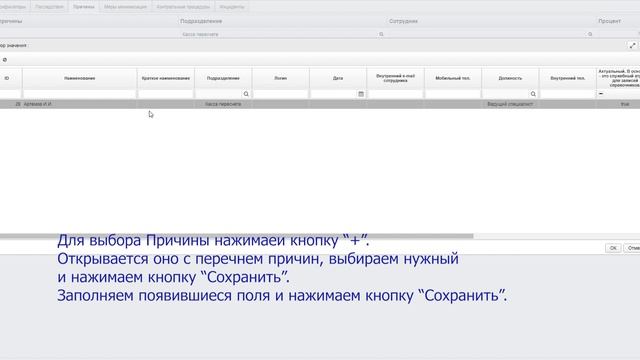Click the search icon in background Подразделение field
This screenshot has width=640, height=360.
click(381, 34)
